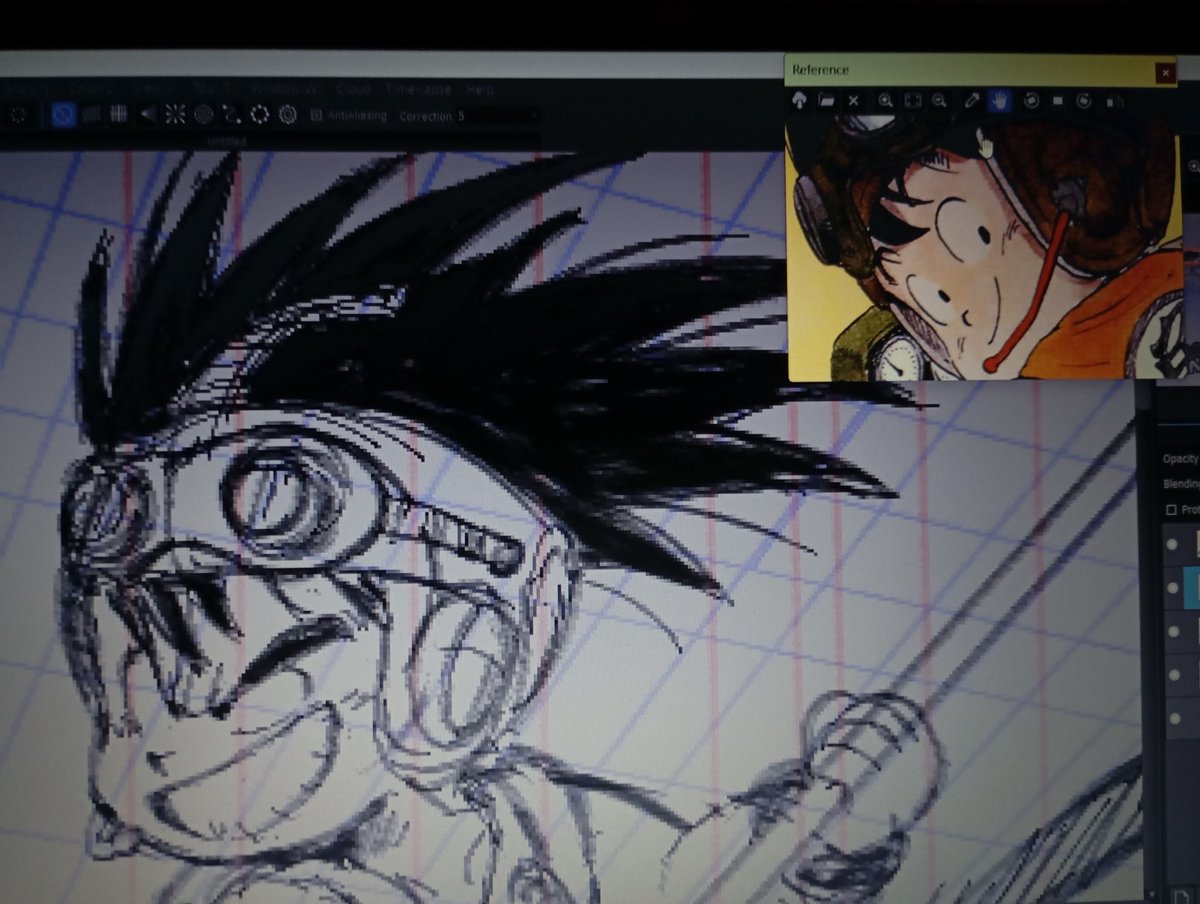
Task: Open the View menu
Action: pos(154,89)
